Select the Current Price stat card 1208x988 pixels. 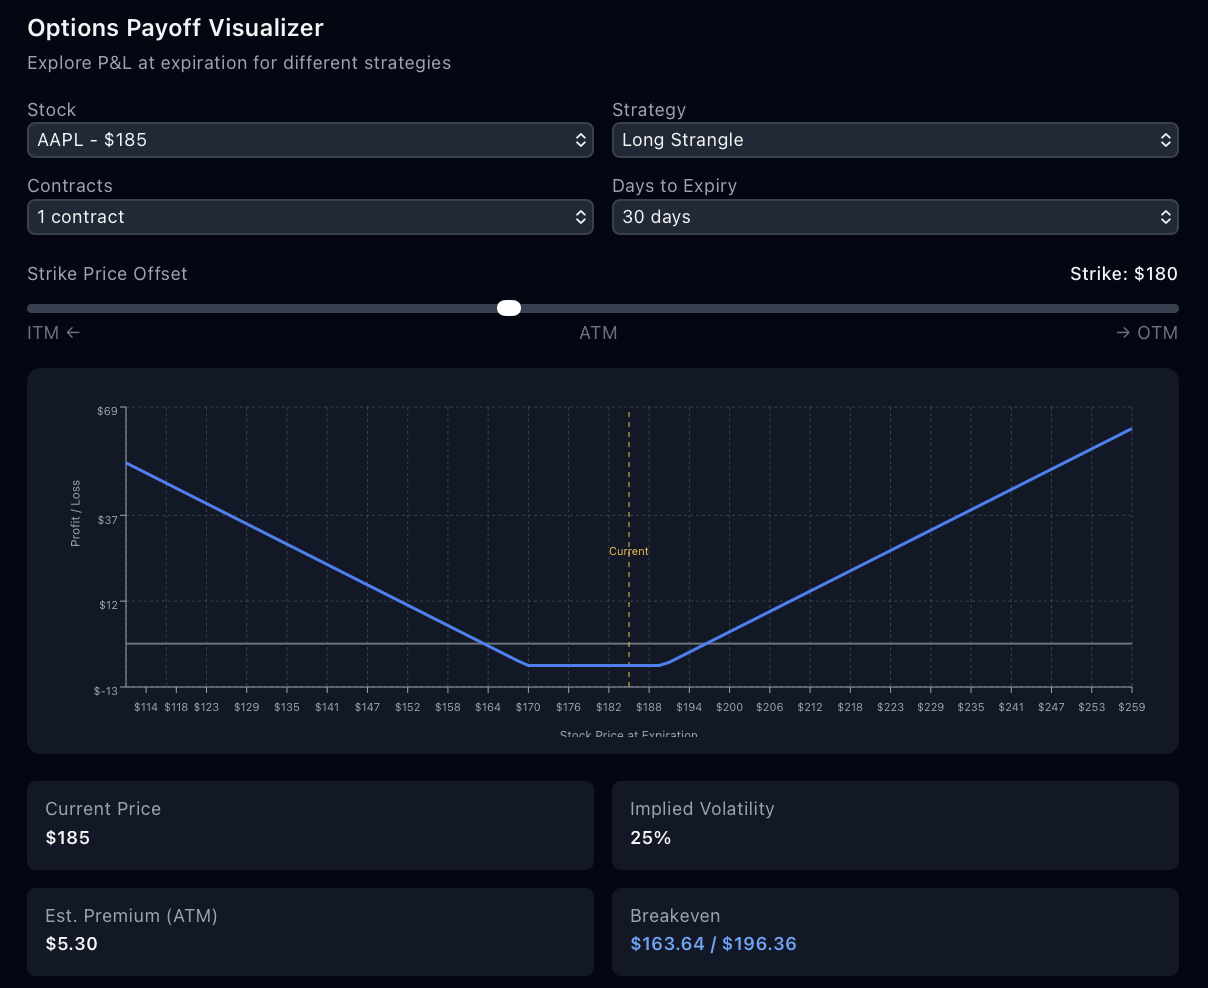tap(310, 825)
